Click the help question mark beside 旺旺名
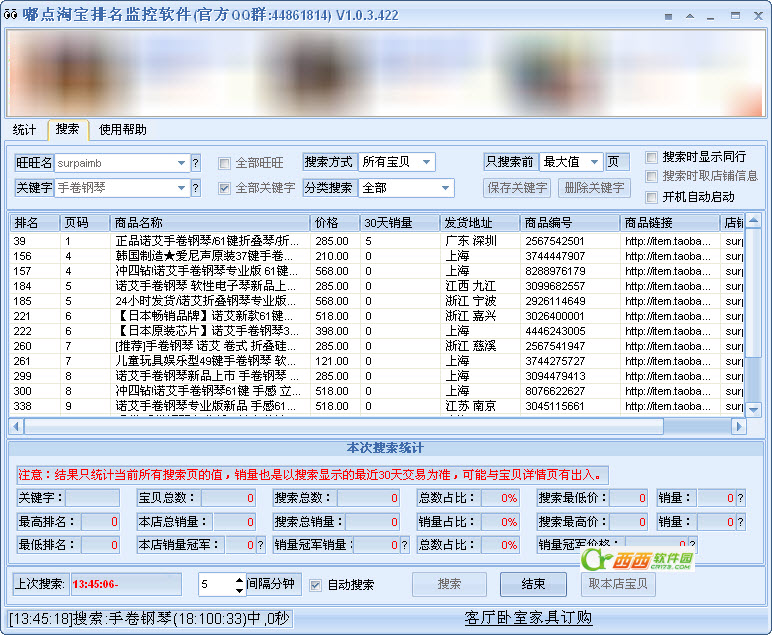Image resolution: width=772 pixels, height=635 pixels. tap(195, 163)
